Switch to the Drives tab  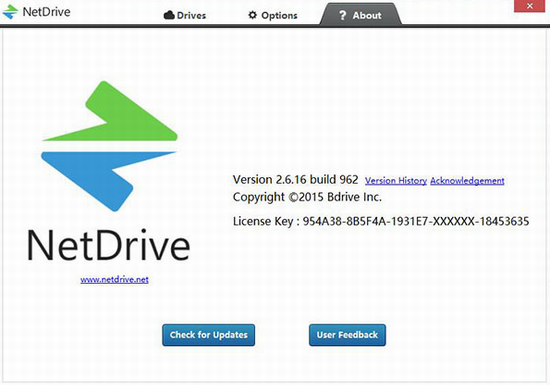click(185, 15)
